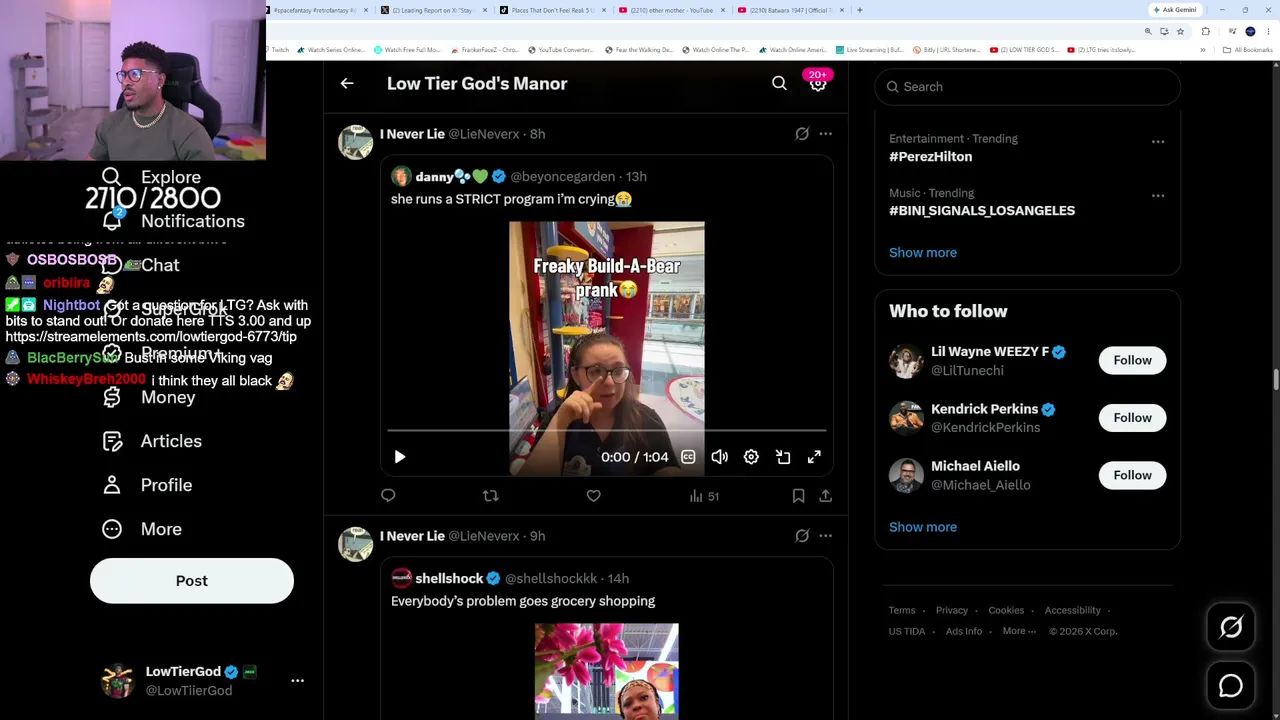Open video playback settings gear
This screenshot has height=720, width=1280.
click(x=751, y=457)
